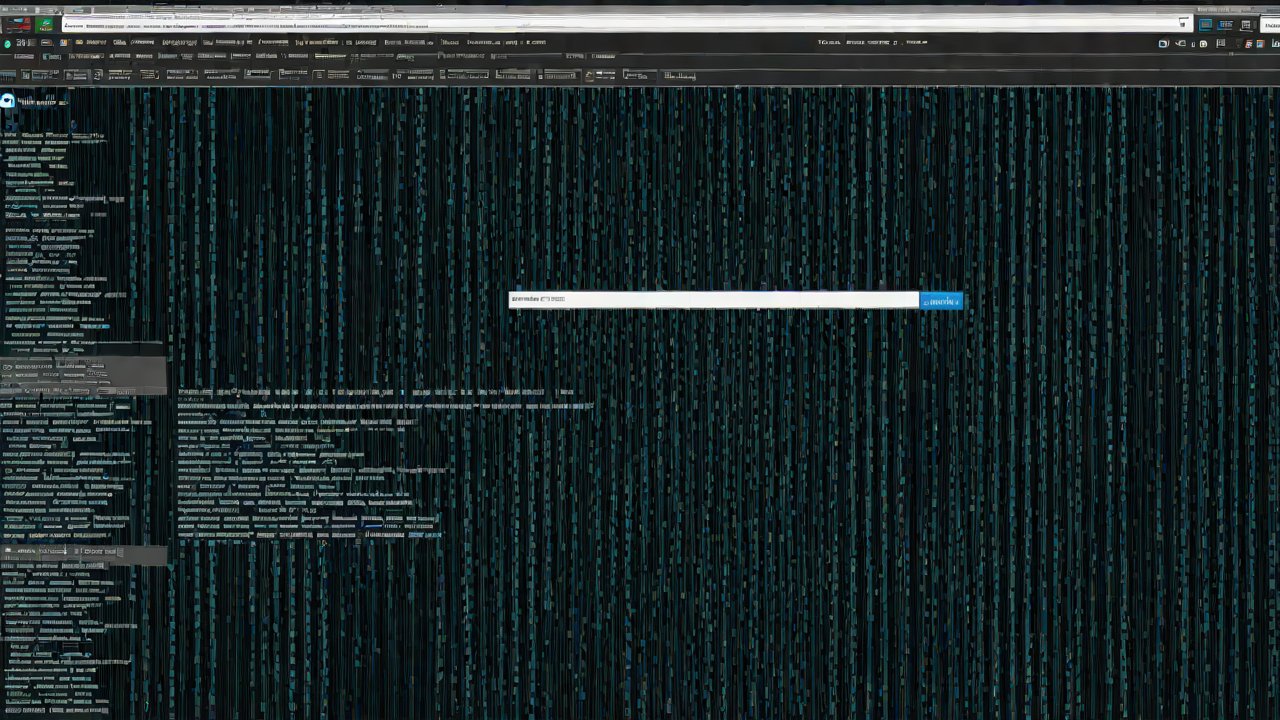Click the first square icon in right toolbar
1280x720 pixels.
[1163, 44]
